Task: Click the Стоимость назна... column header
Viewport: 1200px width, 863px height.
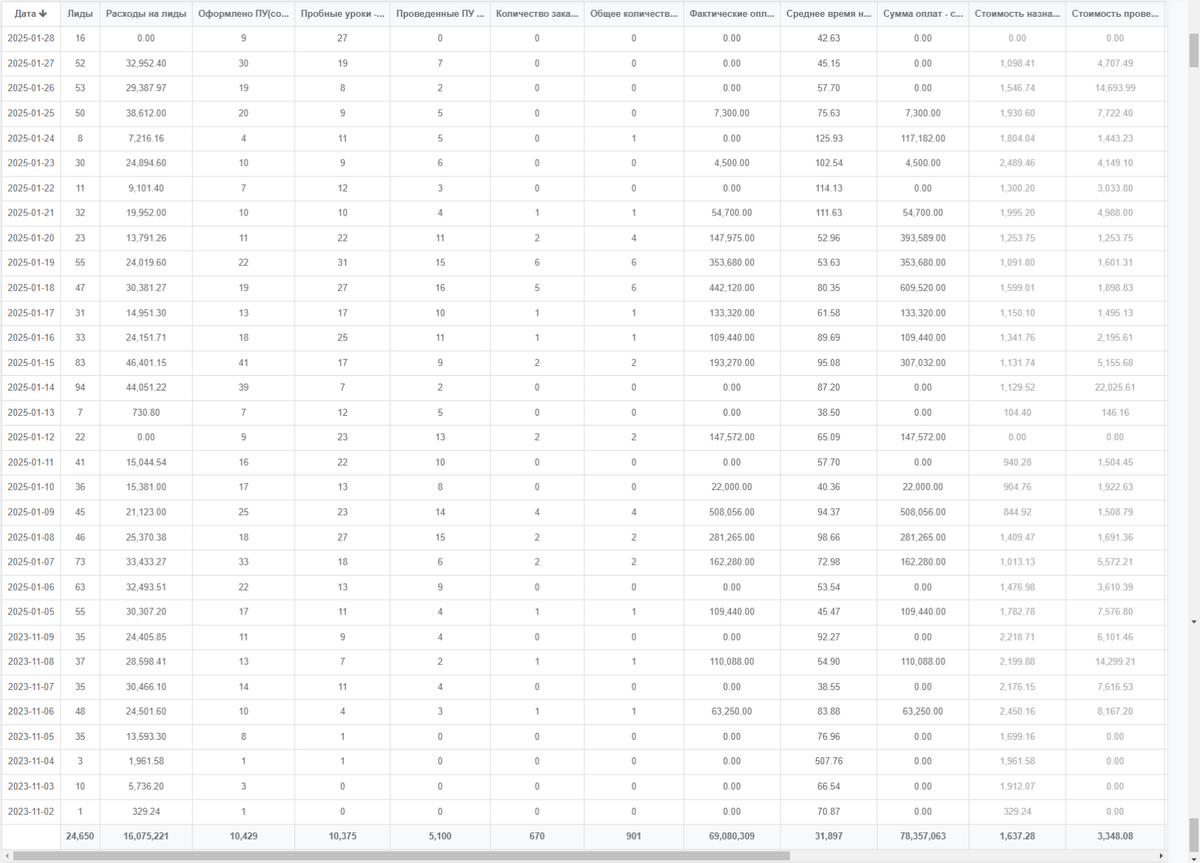Action: point(1017,14)
